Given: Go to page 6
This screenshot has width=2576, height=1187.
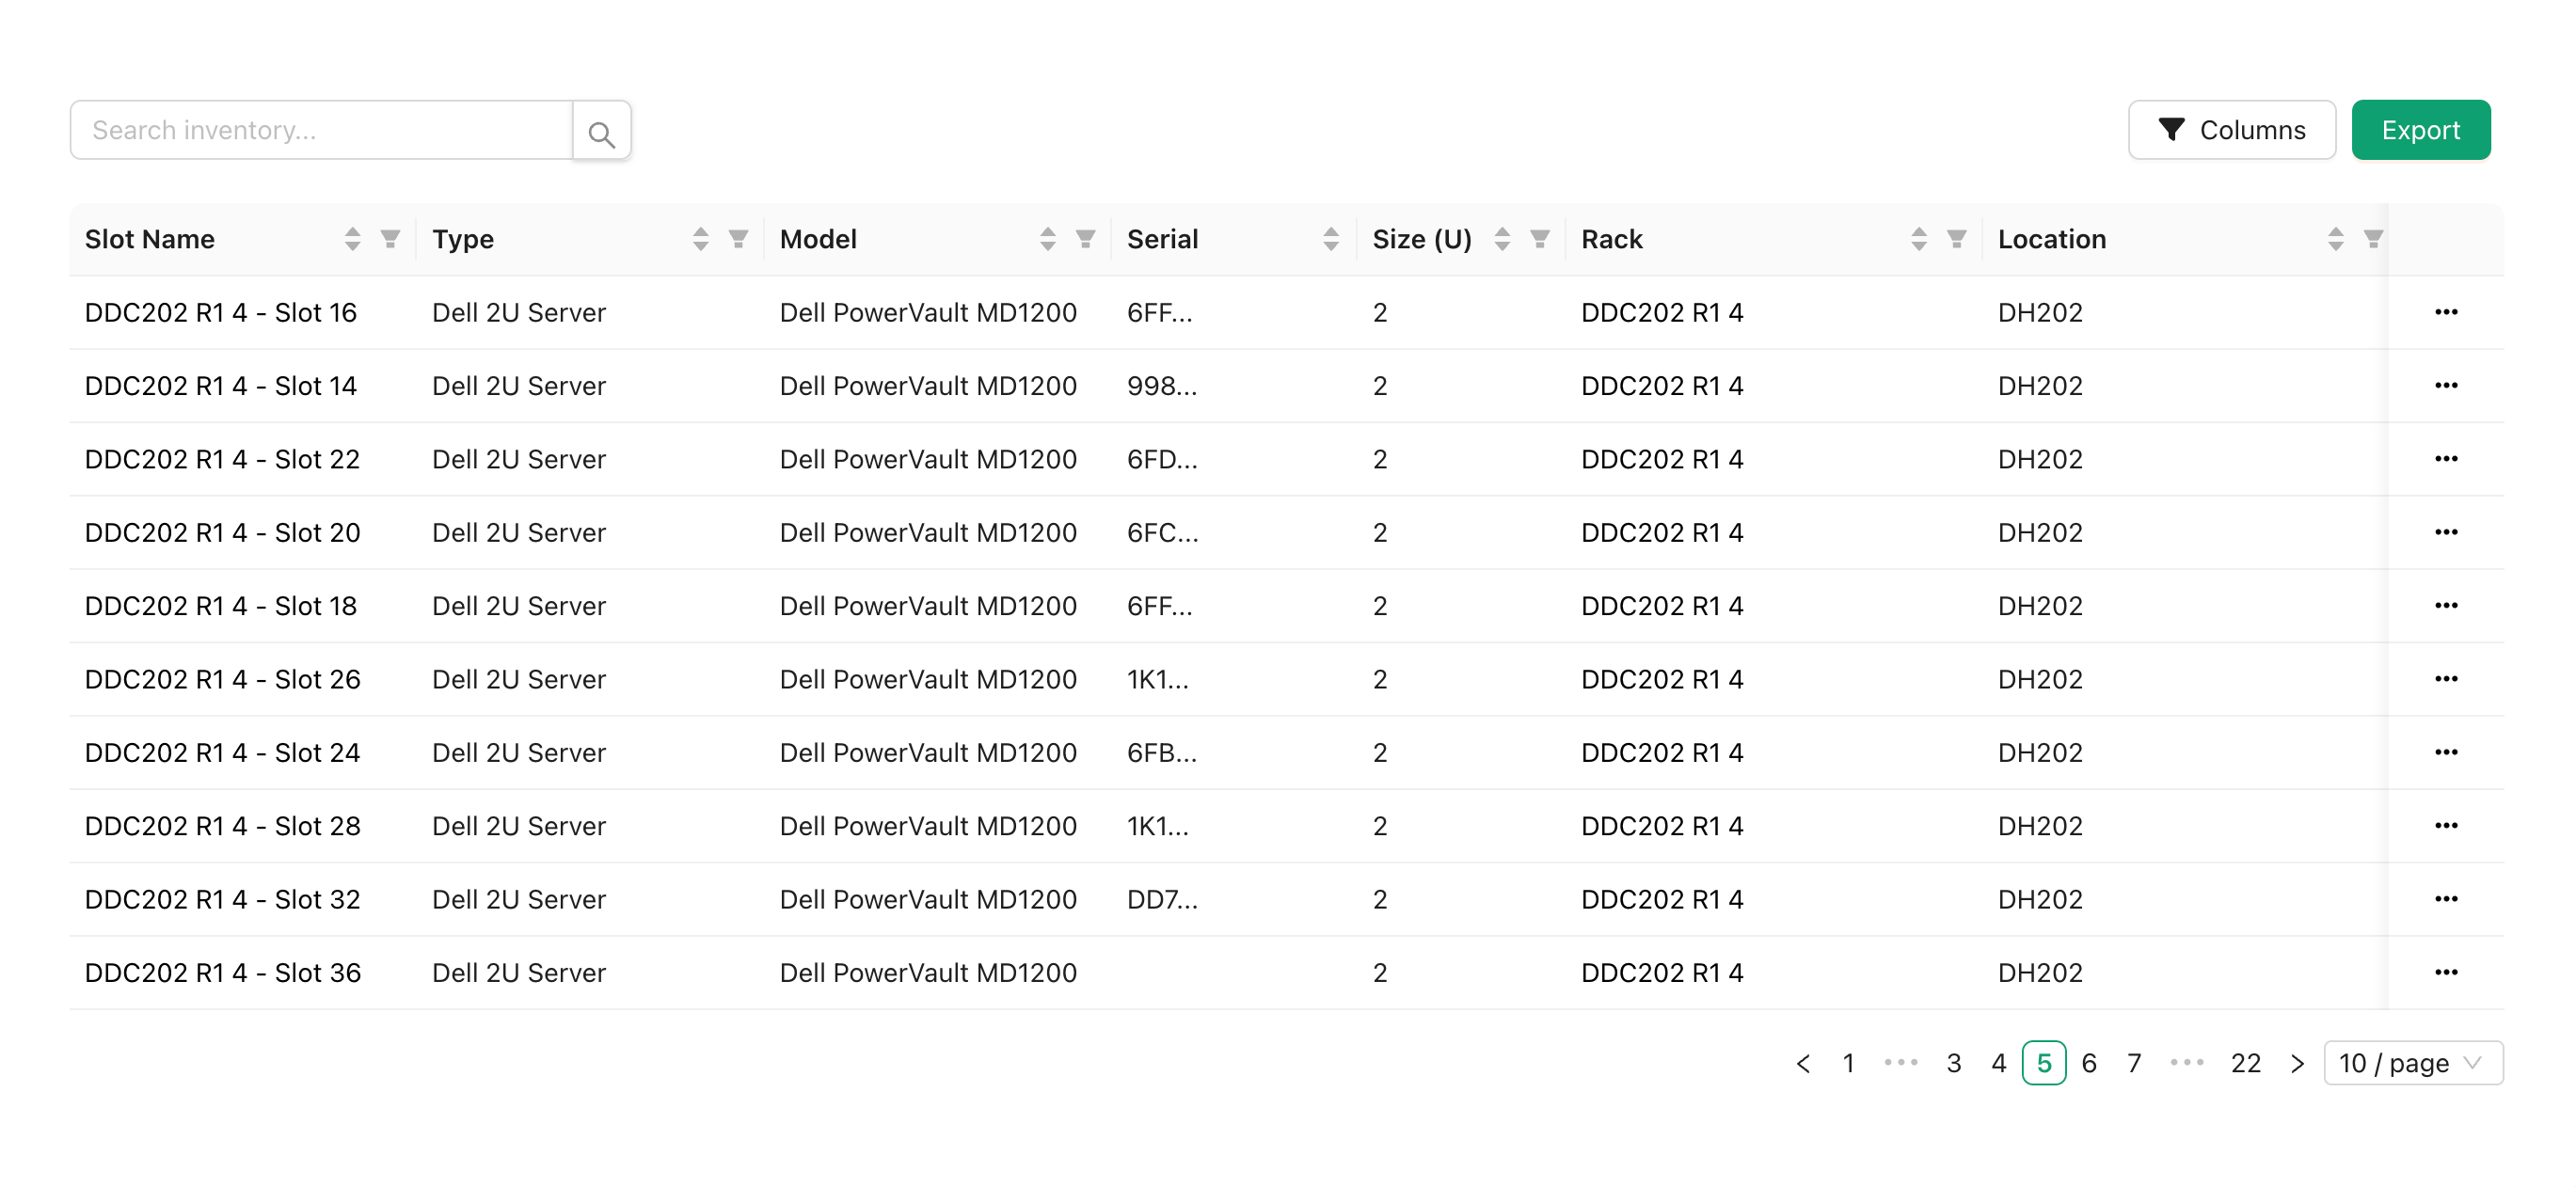Looking at the screenshot, I should [2088, 1063].
